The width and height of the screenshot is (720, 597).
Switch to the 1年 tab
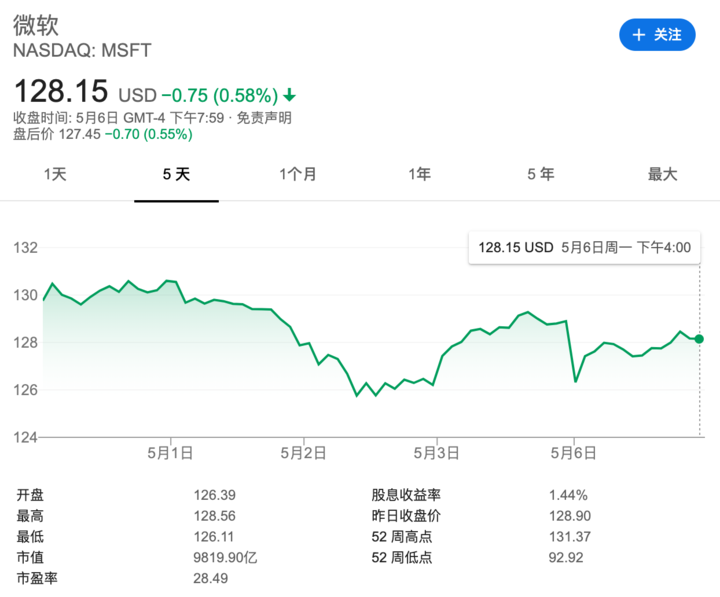pos(420,175)
